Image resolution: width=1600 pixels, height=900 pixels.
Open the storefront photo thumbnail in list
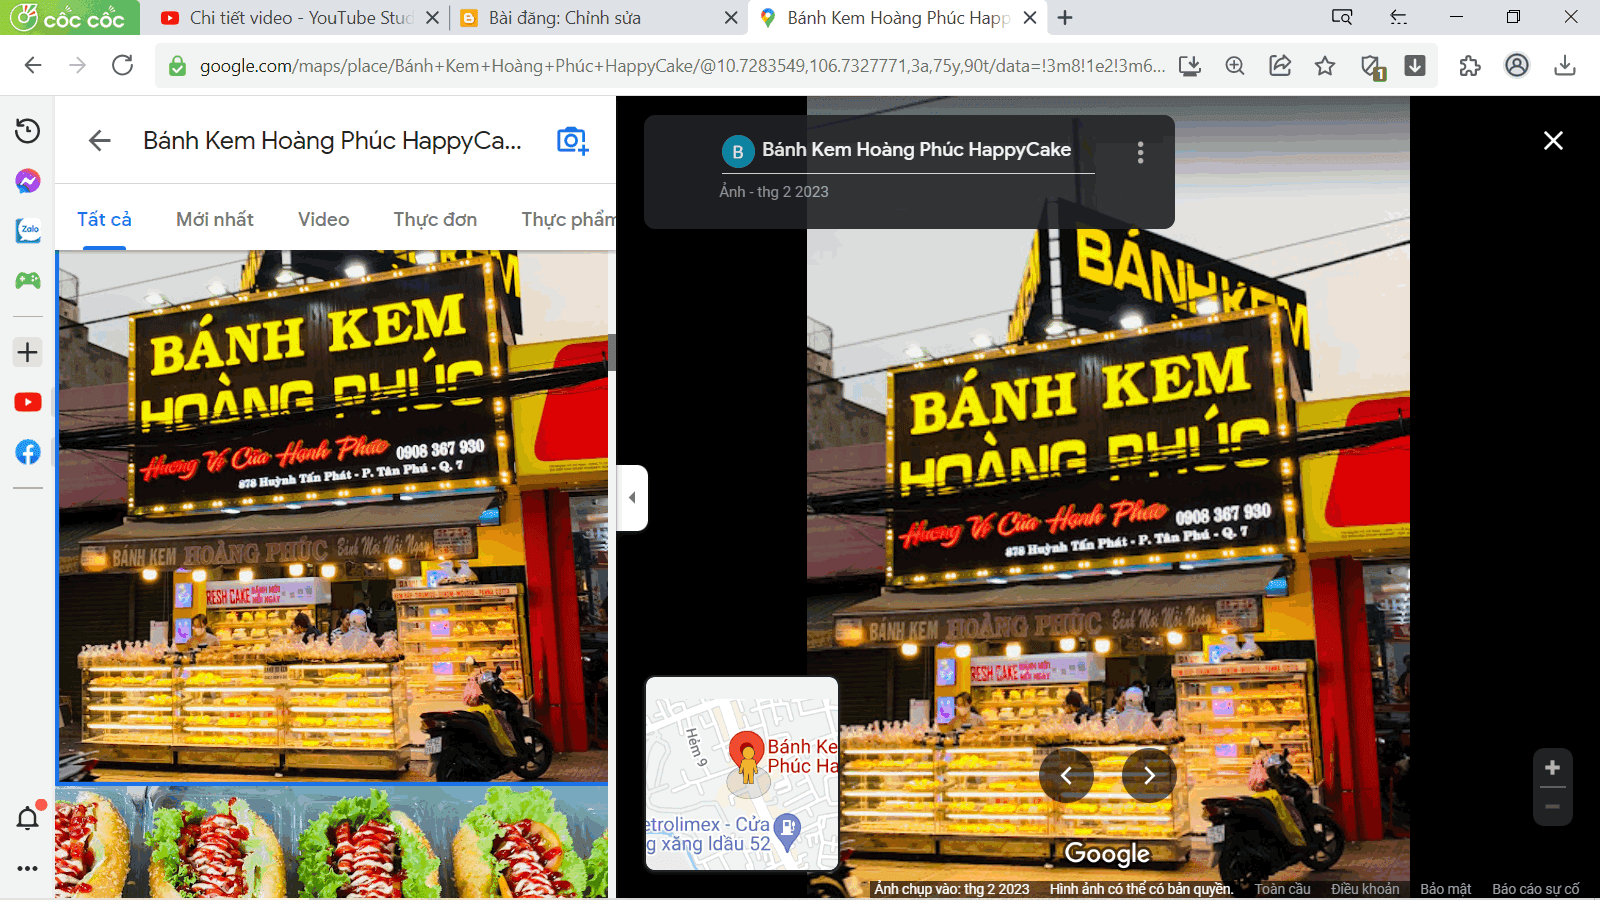point(333,516)
